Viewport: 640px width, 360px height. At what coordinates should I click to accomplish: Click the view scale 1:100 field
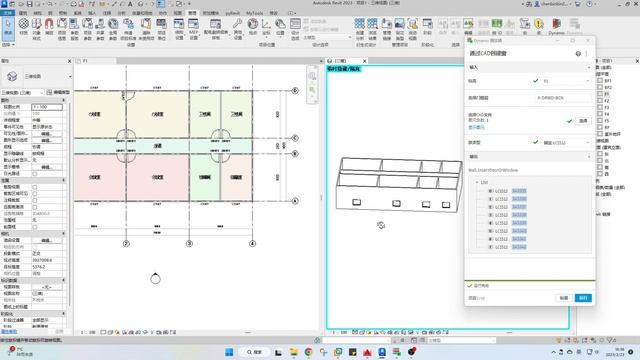[x=47, y=107]
